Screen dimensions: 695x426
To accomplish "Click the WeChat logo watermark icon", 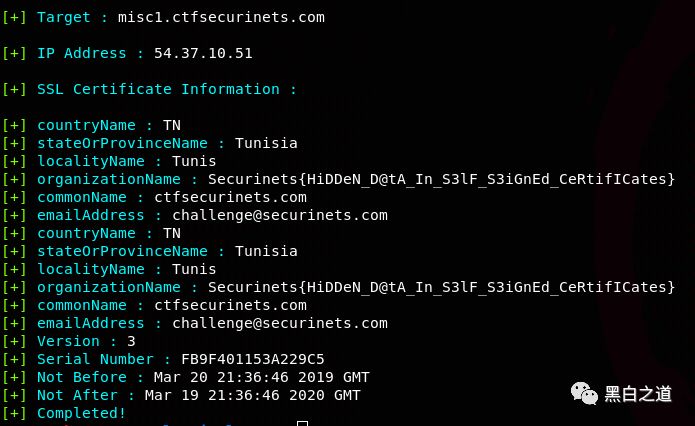I will pyautogui.click(x=585, y=393).
